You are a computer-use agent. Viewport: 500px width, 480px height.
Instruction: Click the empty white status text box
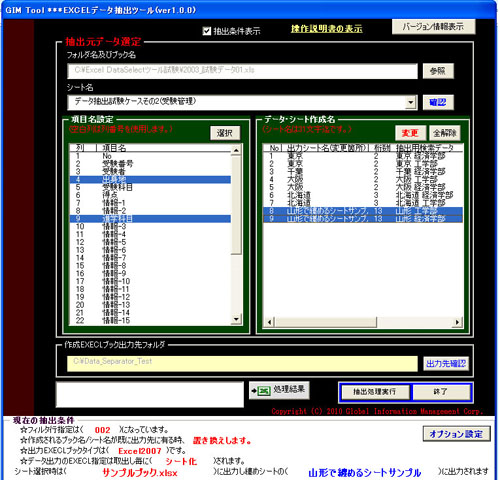[x=150, y=394]
